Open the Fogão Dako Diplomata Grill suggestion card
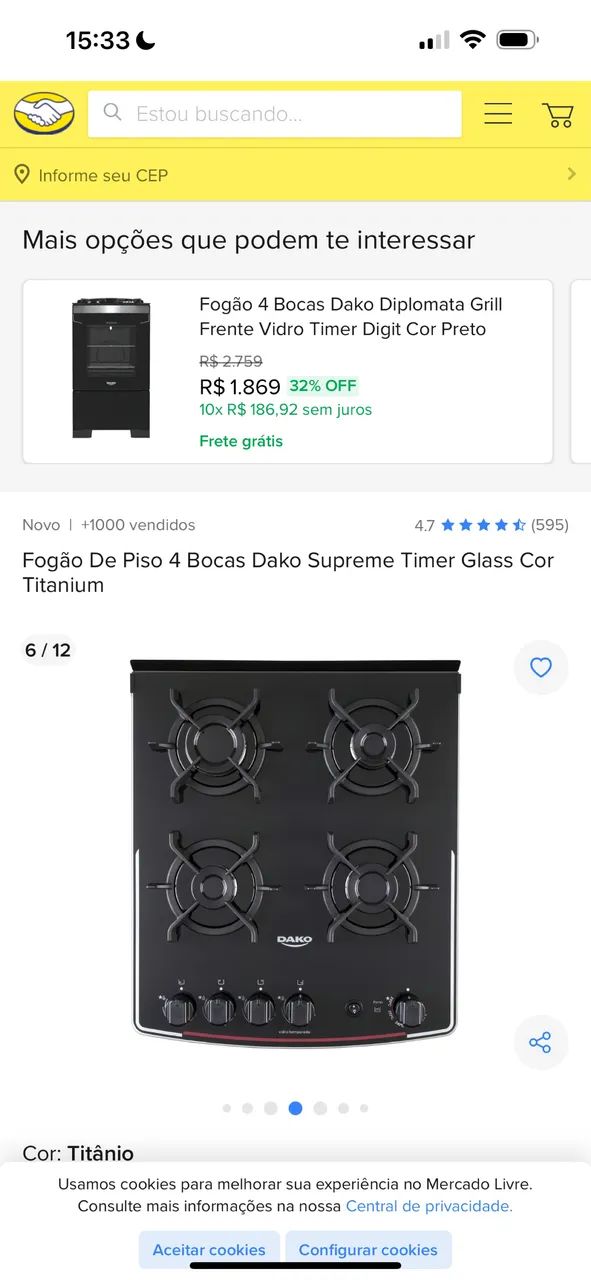Viewport: 591px width, 1280px height. pyautogui.click(x=286, y=370)
